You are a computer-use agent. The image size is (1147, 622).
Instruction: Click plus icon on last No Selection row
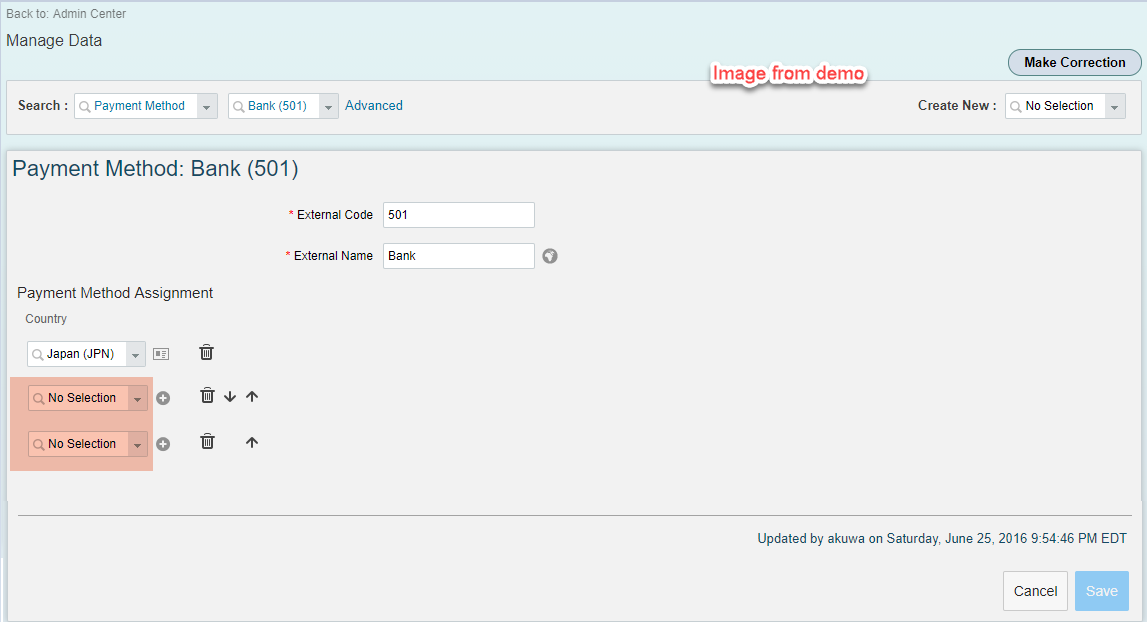coord(163,444)
